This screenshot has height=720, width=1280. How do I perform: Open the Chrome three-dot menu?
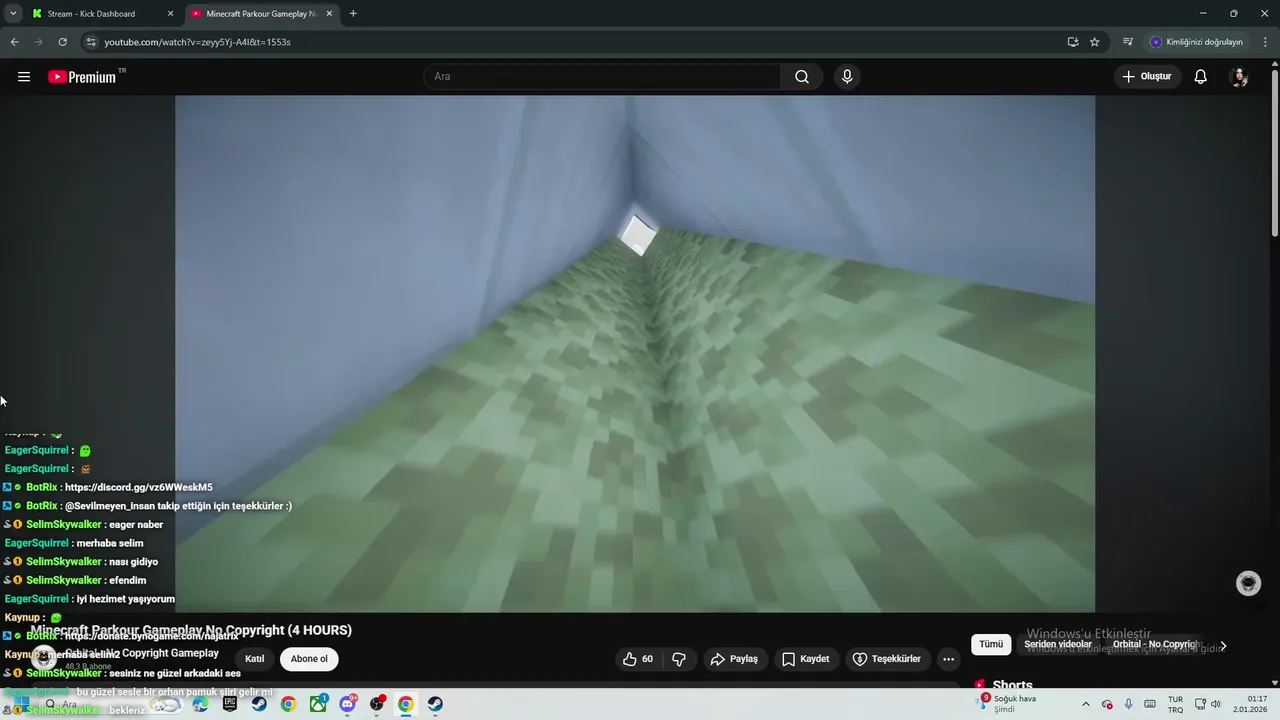click(x=1265, y=42)
